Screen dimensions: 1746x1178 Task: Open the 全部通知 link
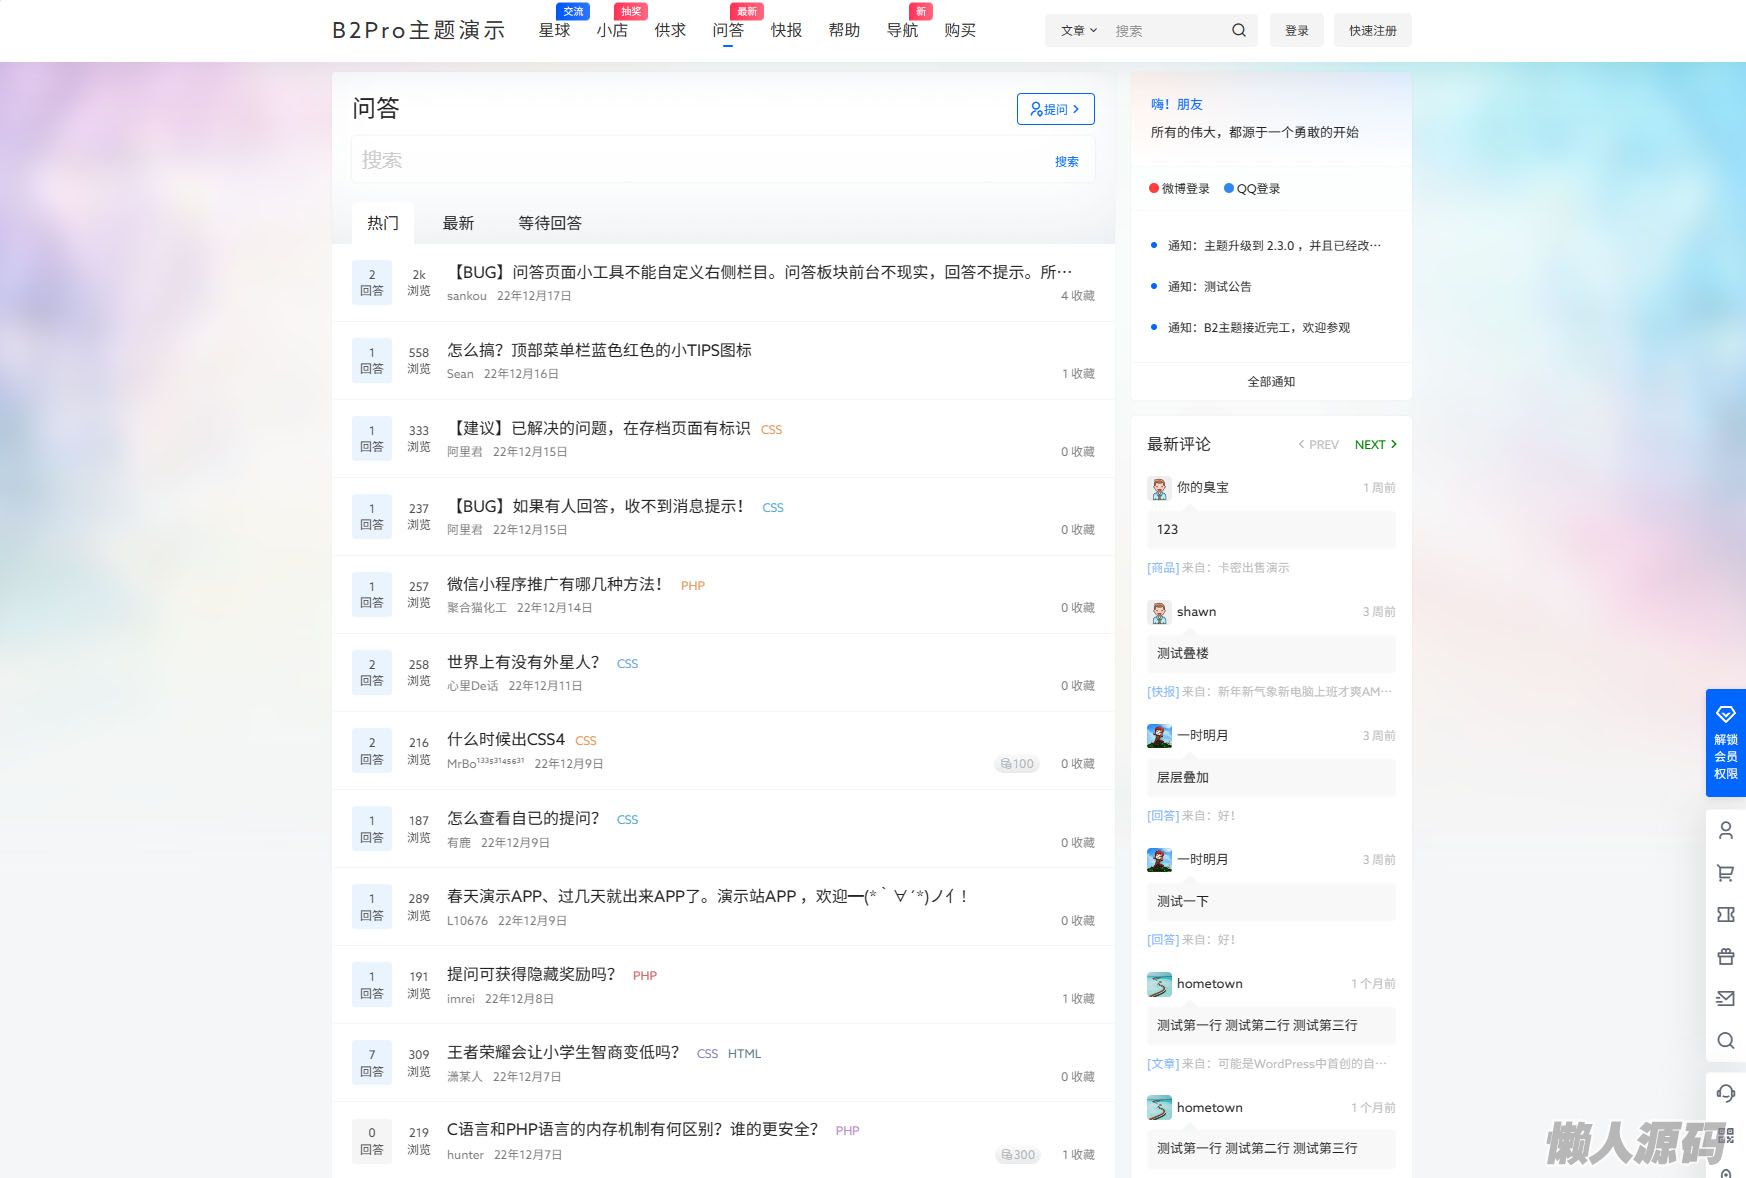coord(1270,381)
